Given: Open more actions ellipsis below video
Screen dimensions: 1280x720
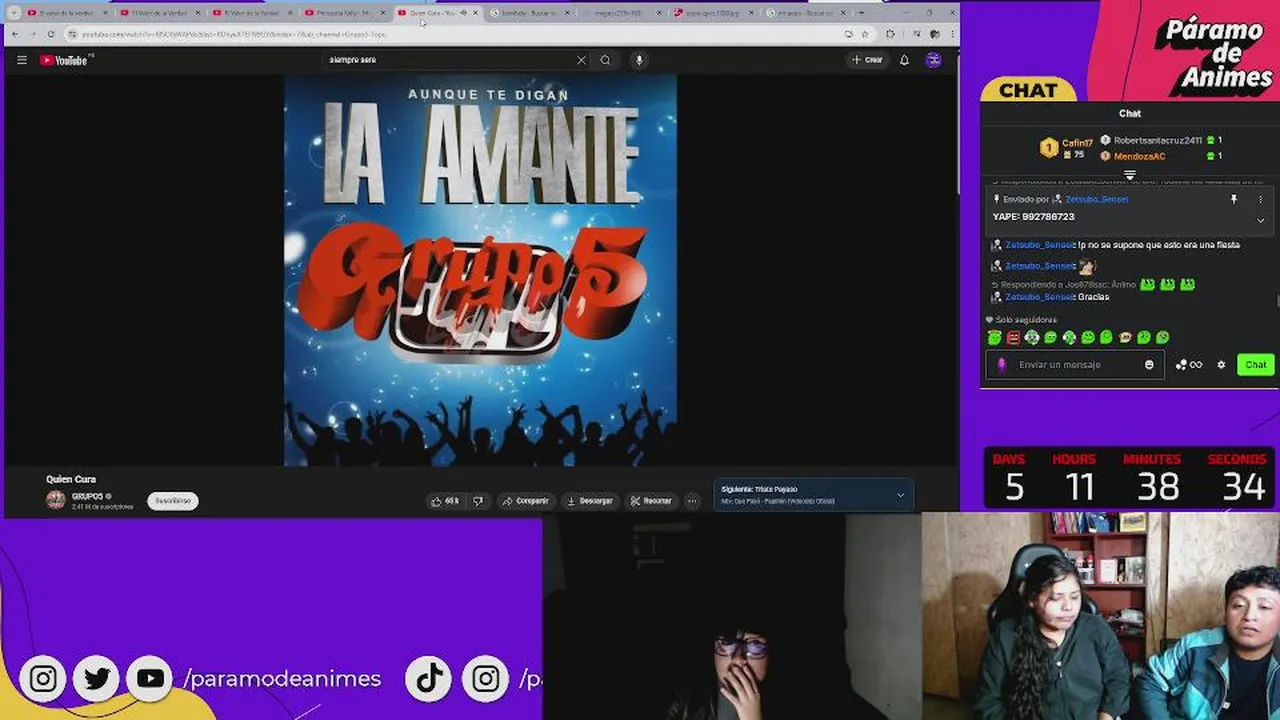Looking at the screenshot, I should 692,501.
